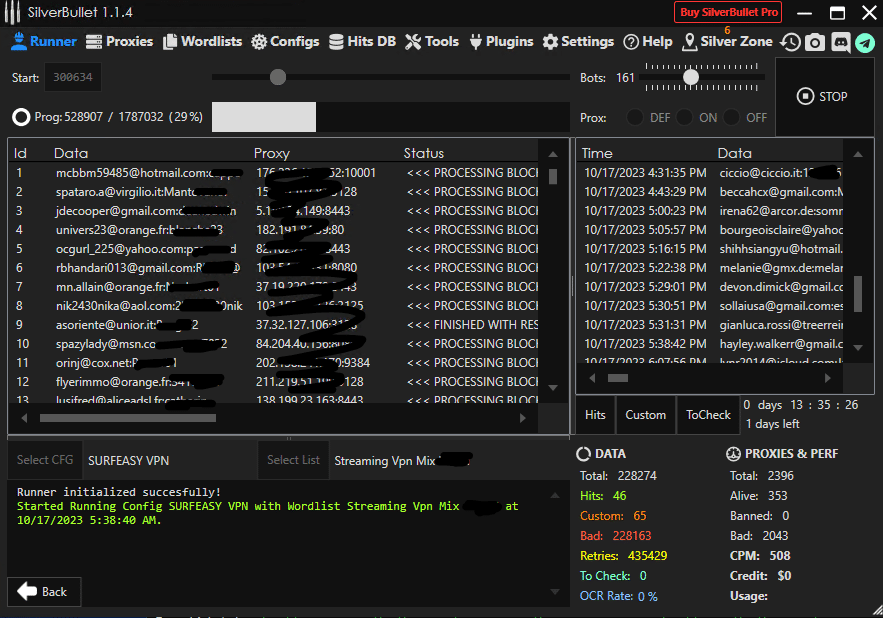Click the Back button
This screenshot has height=618, width=883.
coord(43,591)
